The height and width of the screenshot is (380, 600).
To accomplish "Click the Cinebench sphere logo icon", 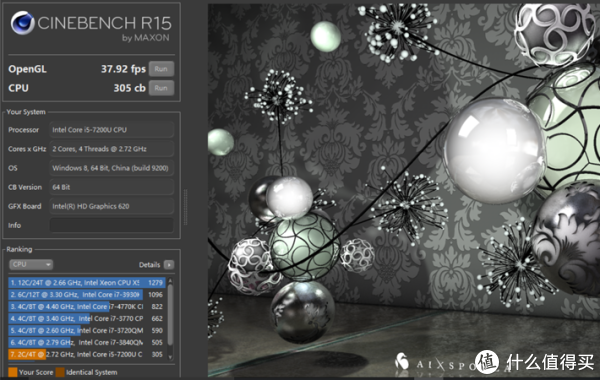I will 23,23.
